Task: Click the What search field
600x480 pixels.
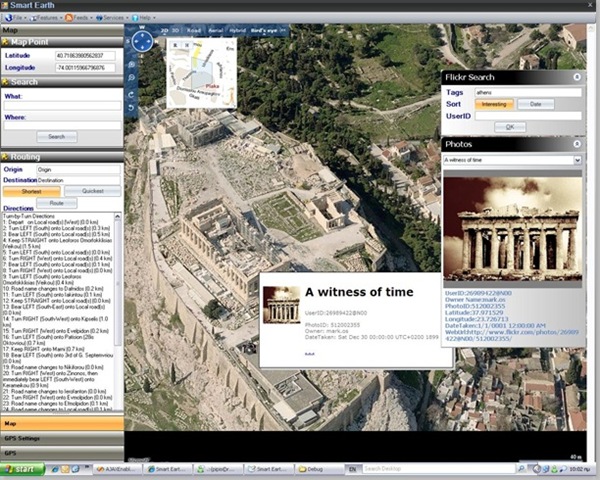Action: tap(62, 106)
